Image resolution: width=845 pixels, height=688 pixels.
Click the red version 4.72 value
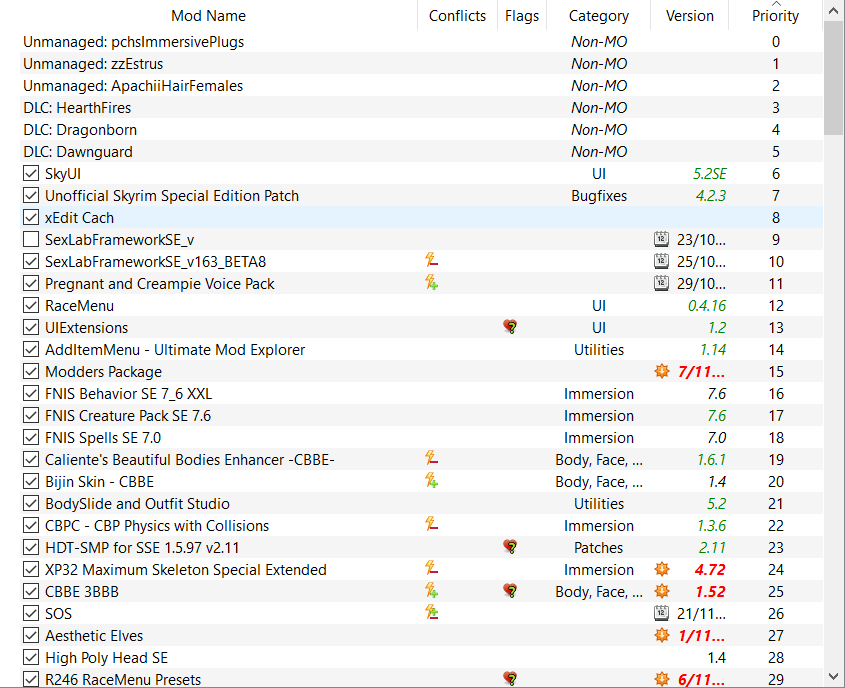point(710,569)
